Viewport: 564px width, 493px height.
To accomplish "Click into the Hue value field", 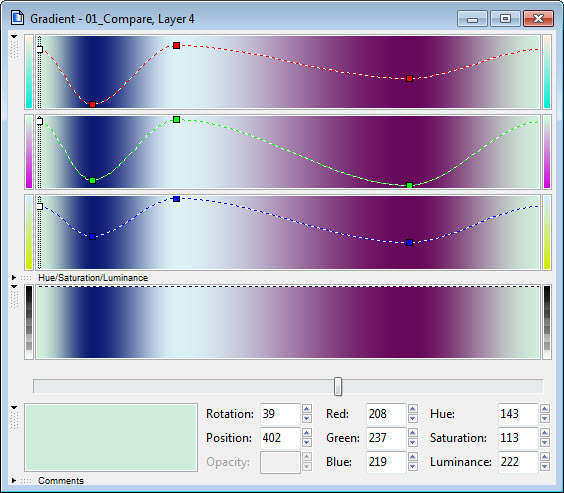I will (x=518, y=414).
